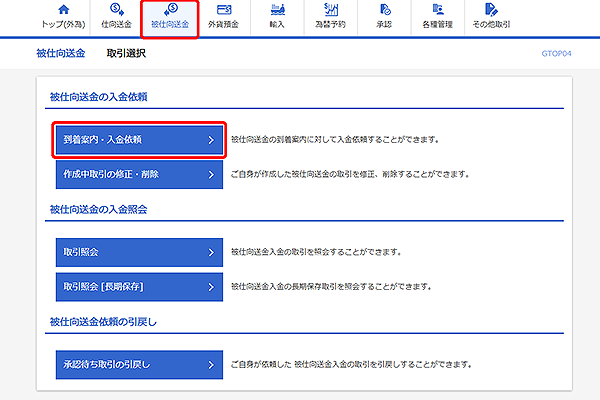The image size is (600, 400).
Task: Click description about 入金の取引を照会
Action: (x=316, y=252)
